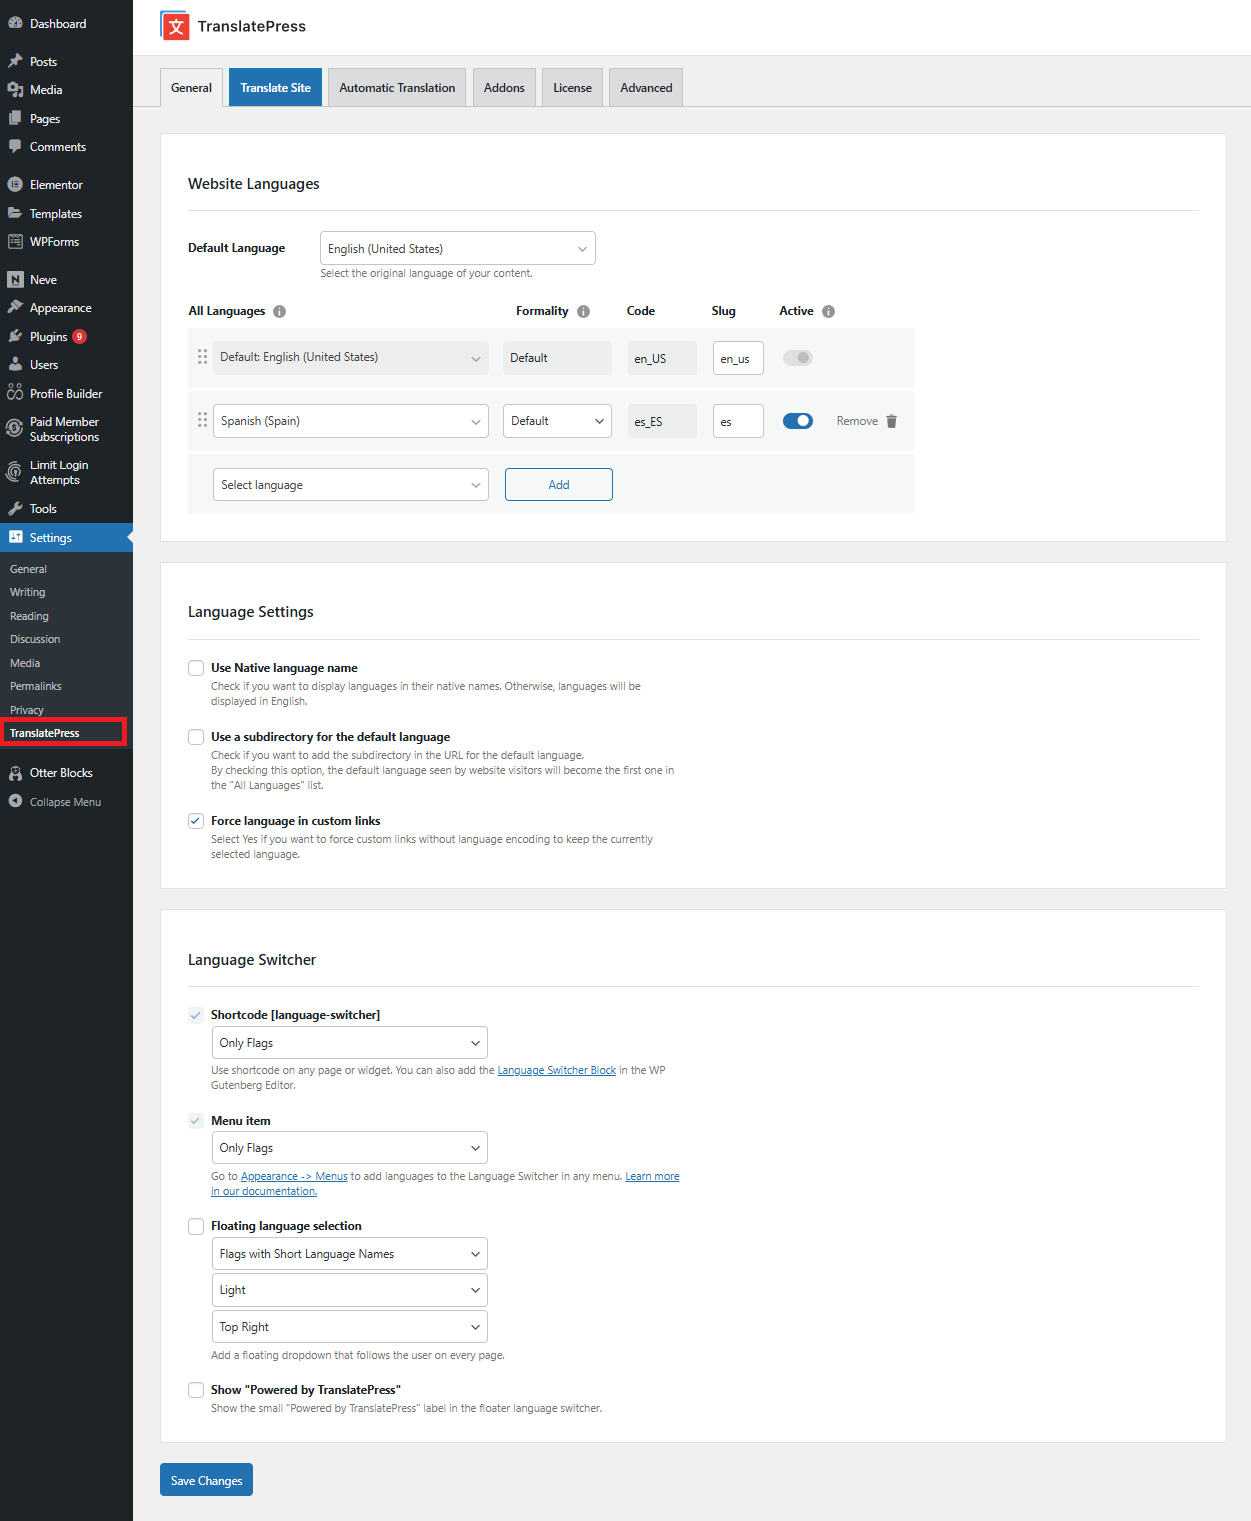Switch to Automatic Translation tab
The height and width of the screenshot is (1521, 1251).
click(x=397, y=88)
